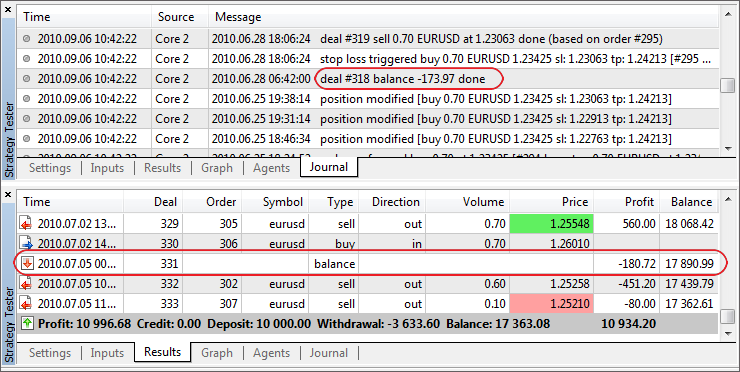The width and height of the screenshot is (740, 372).
Task: Open Inputs tab in upper panel
Action: tap(107, 168)
